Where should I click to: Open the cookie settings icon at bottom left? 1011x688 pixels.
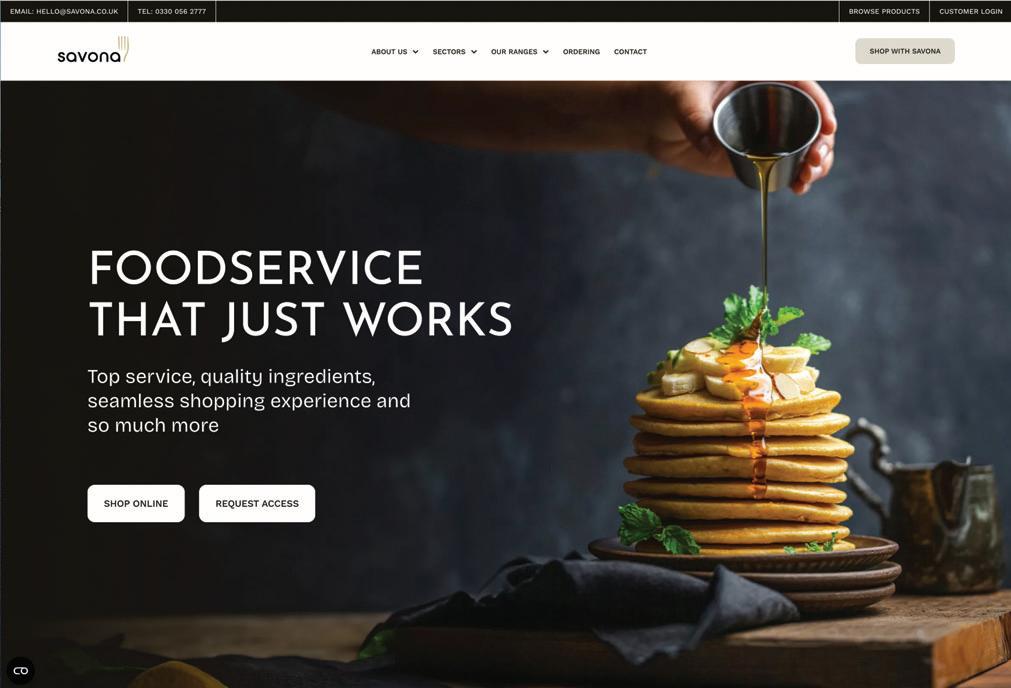21,671
